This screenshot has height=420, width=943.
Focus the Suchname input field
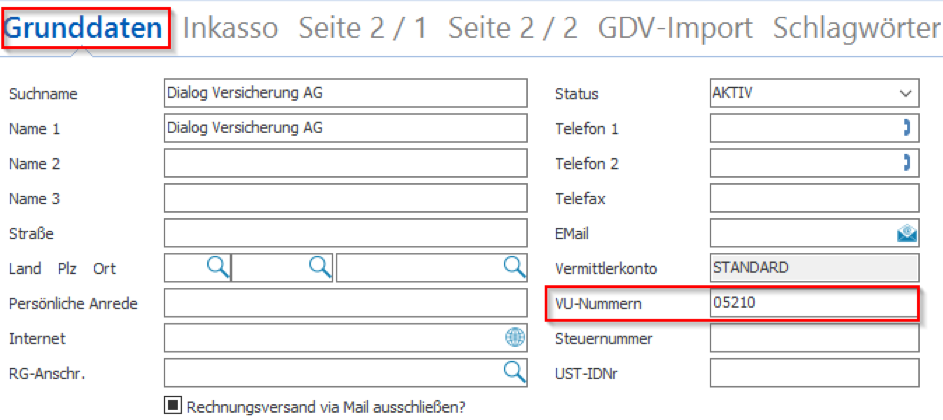point(345,93)
